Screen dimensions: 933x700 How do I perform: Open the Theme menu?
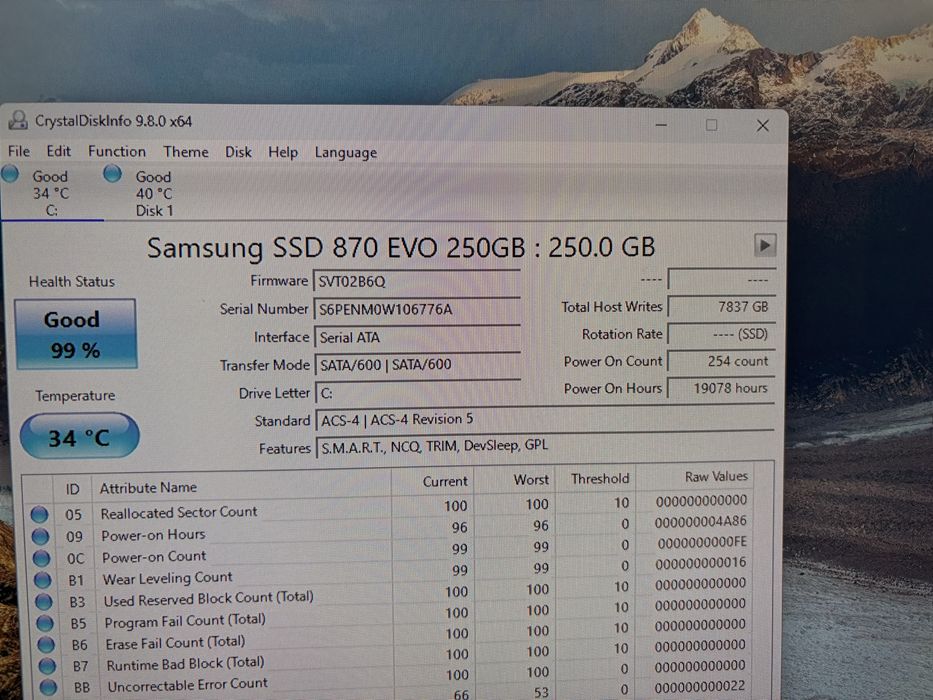point(186,152)
